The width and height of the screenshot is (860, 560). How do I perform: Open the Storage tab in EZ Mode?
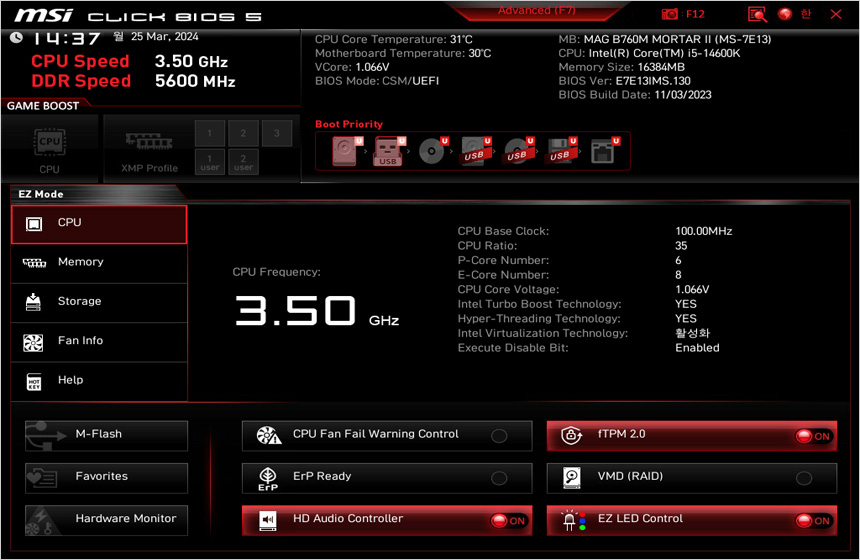[99, 303]
